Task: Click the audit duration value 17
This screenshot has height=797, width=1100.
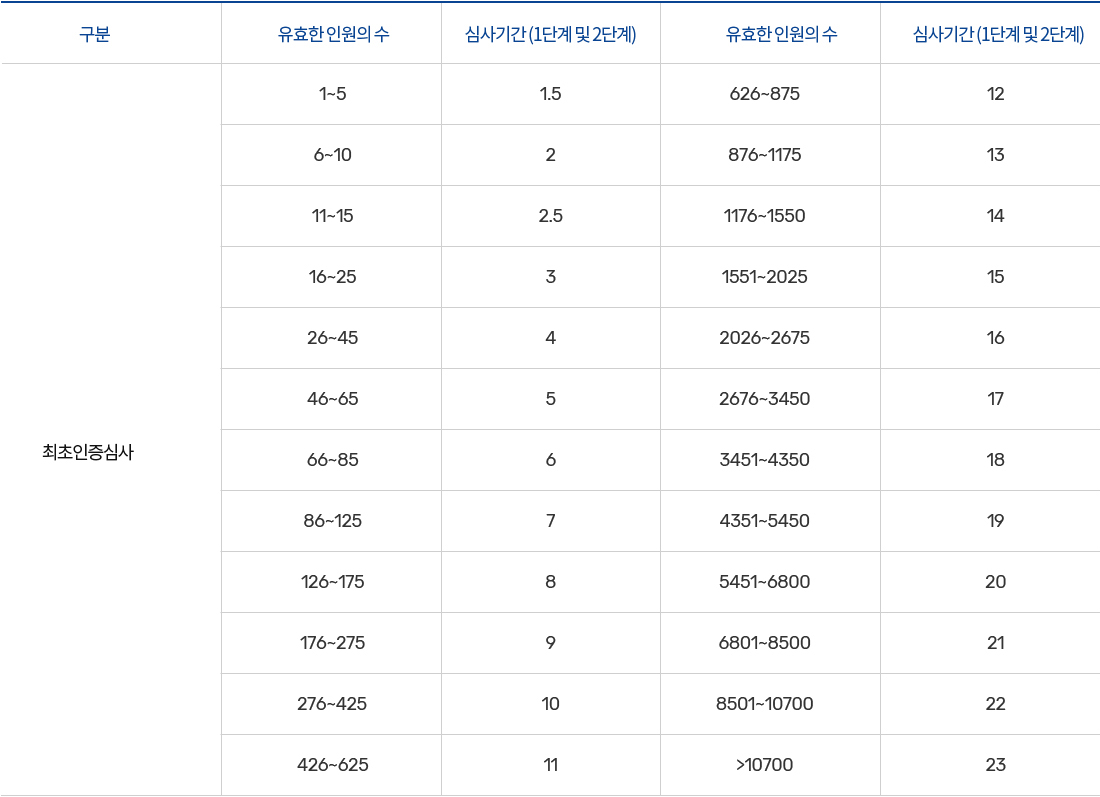Action: point(996,399)
